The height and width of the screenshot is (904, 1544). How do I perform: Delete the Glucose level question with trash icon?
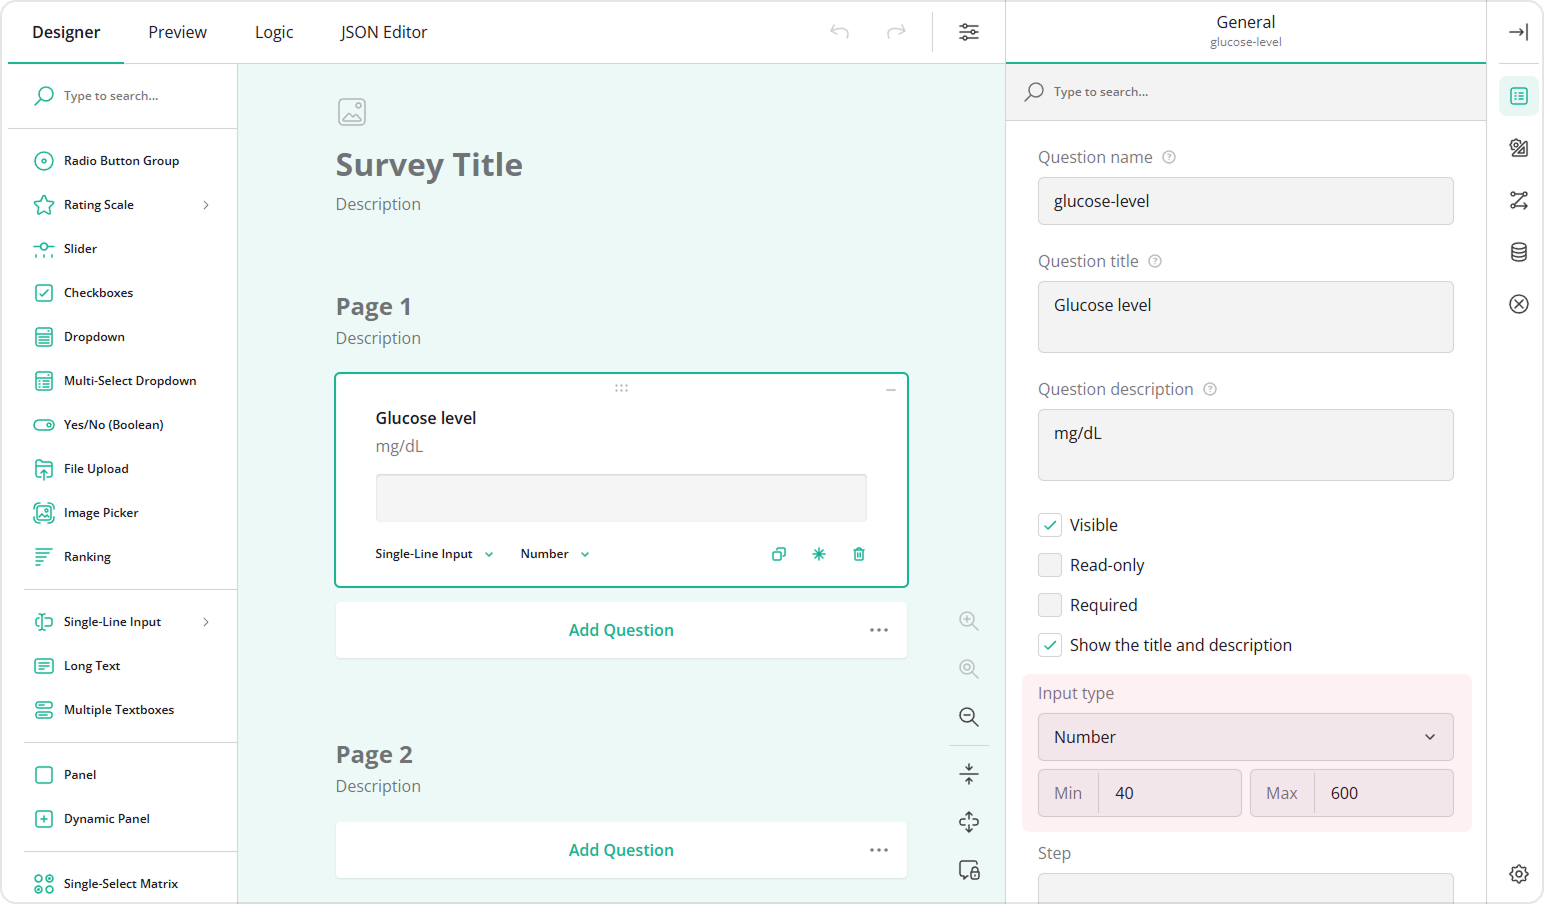tap(858, 553)
